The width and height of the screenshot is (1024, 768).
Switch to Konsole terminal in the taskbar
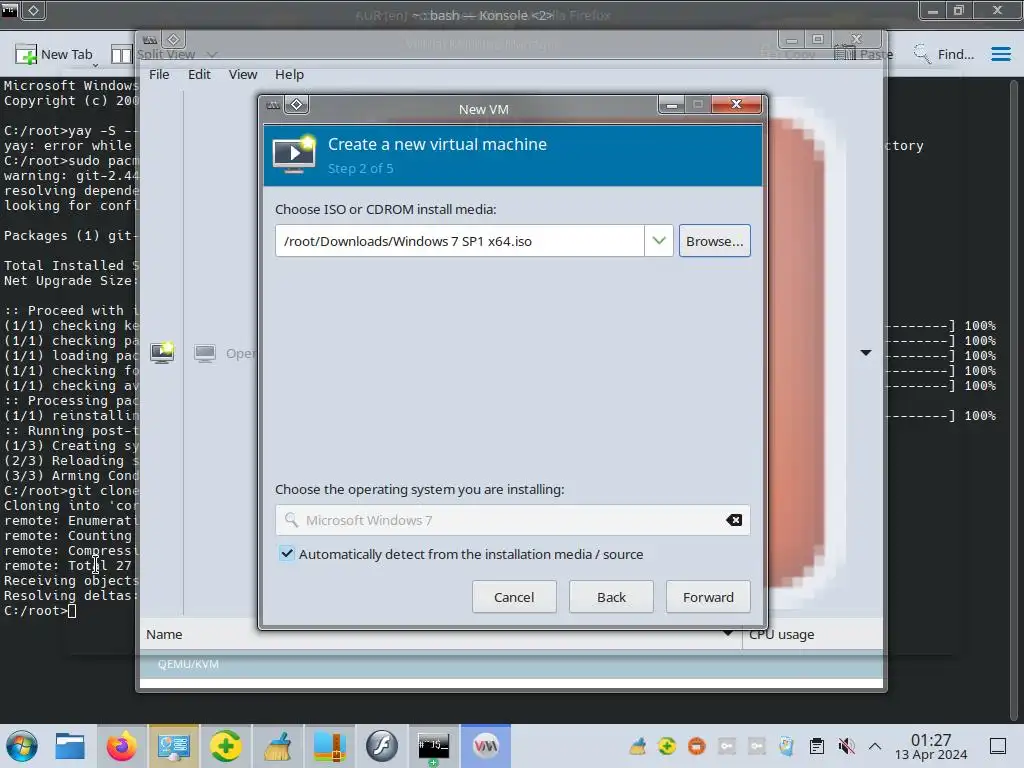click(x=434, y=746)
